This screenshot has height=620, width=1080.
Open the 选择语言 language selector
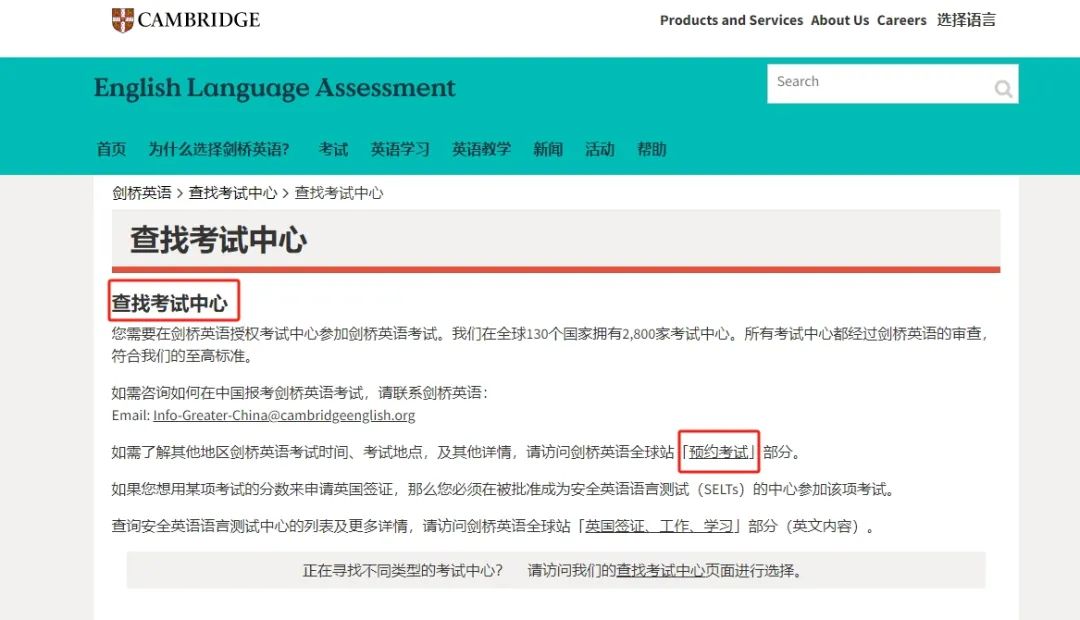coord(966,20)
